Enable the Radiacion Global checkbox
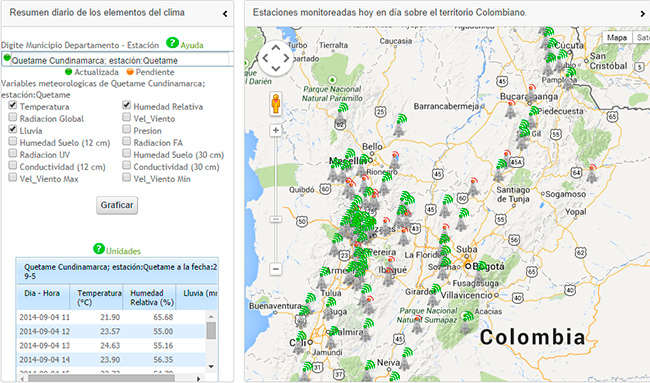This screenshot has width=650, height=383. (x=13, y=117)
